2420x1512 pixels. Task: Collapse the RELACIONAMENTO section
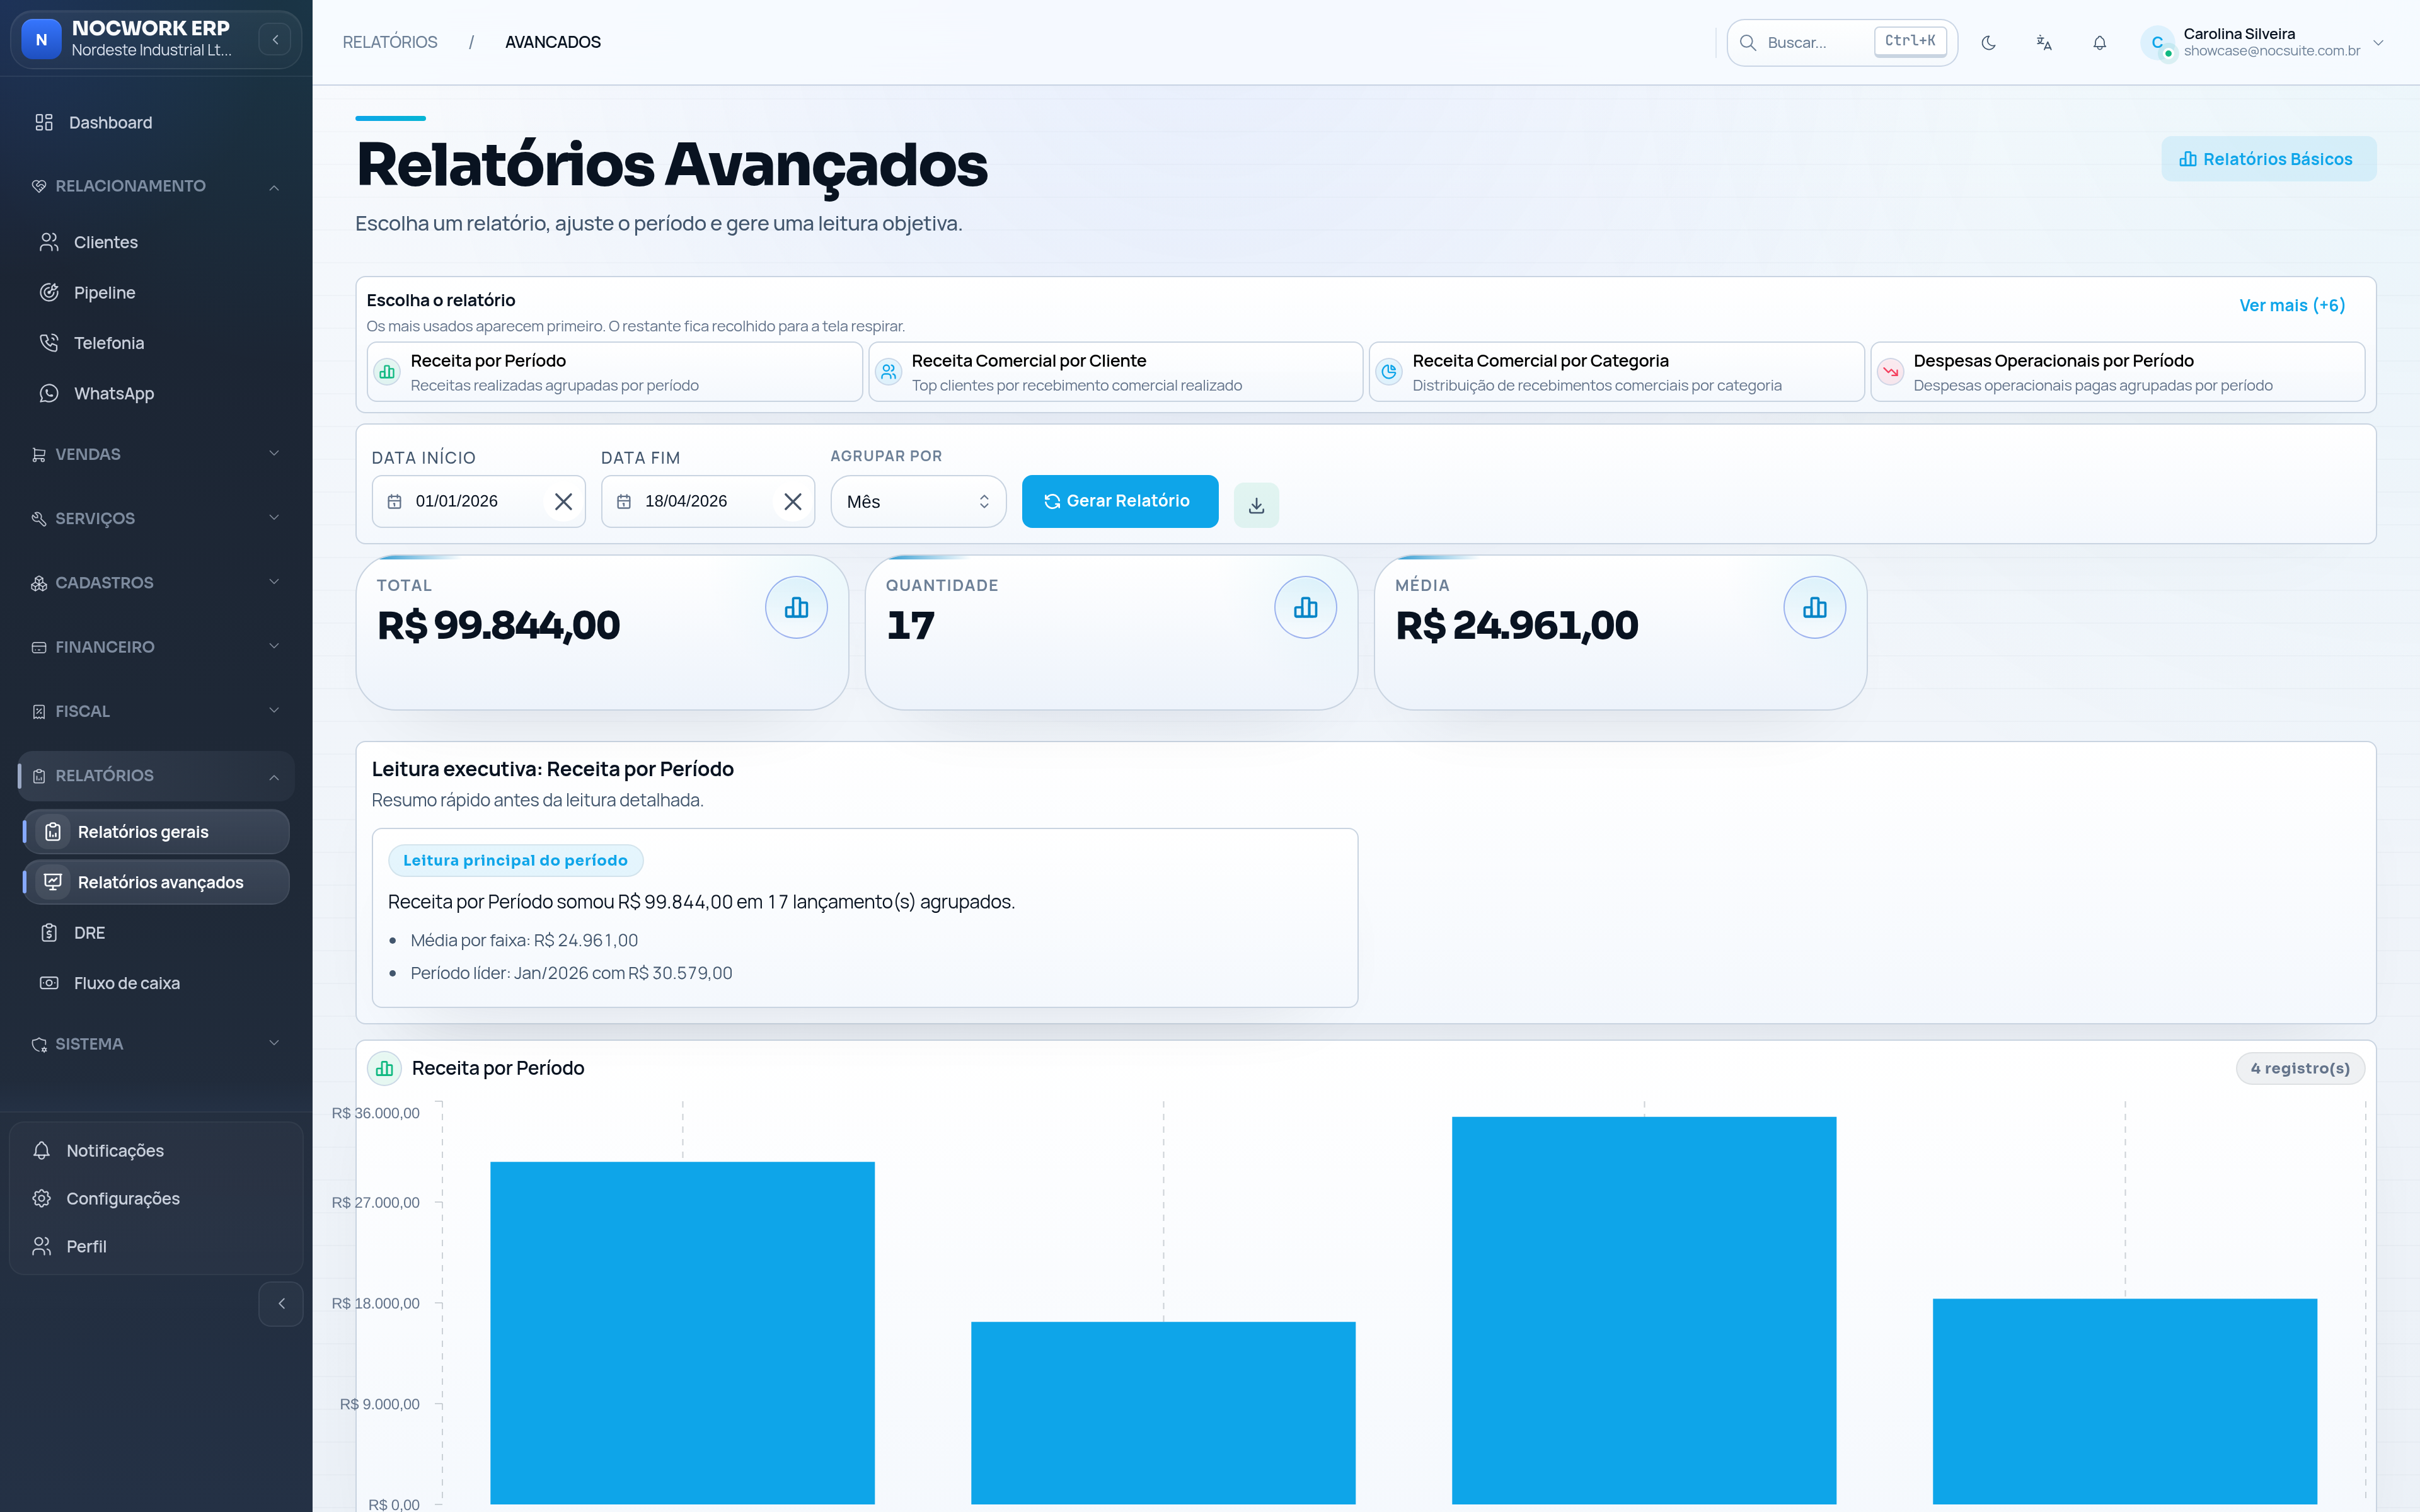(x=156, y=186)
